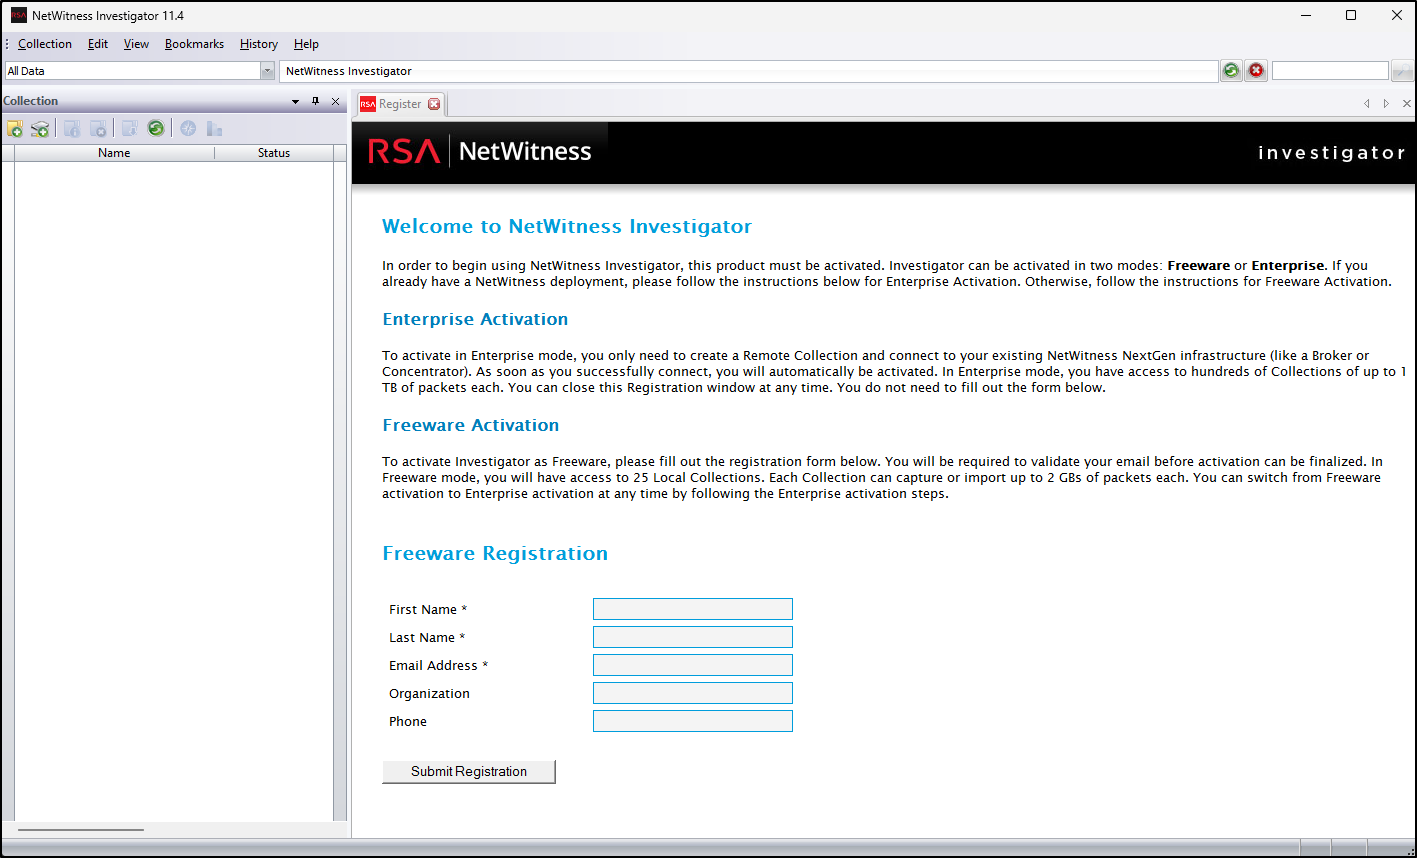The height and width of the screenshot is (858, 1417).
Task: Click the Name column header
Action: click(114, 153)
